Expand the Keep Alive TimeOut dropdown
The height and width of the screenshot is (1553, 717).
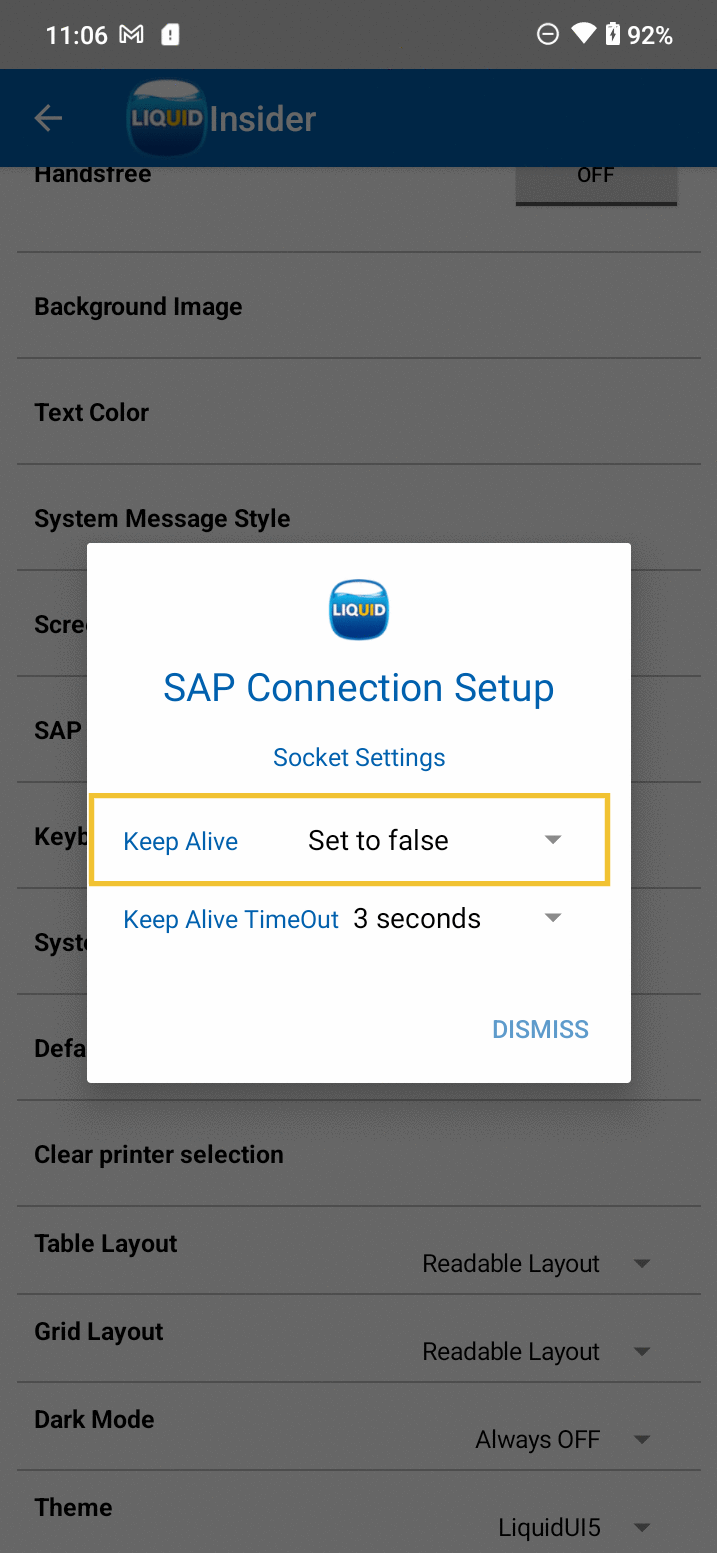tap(456, 919)
